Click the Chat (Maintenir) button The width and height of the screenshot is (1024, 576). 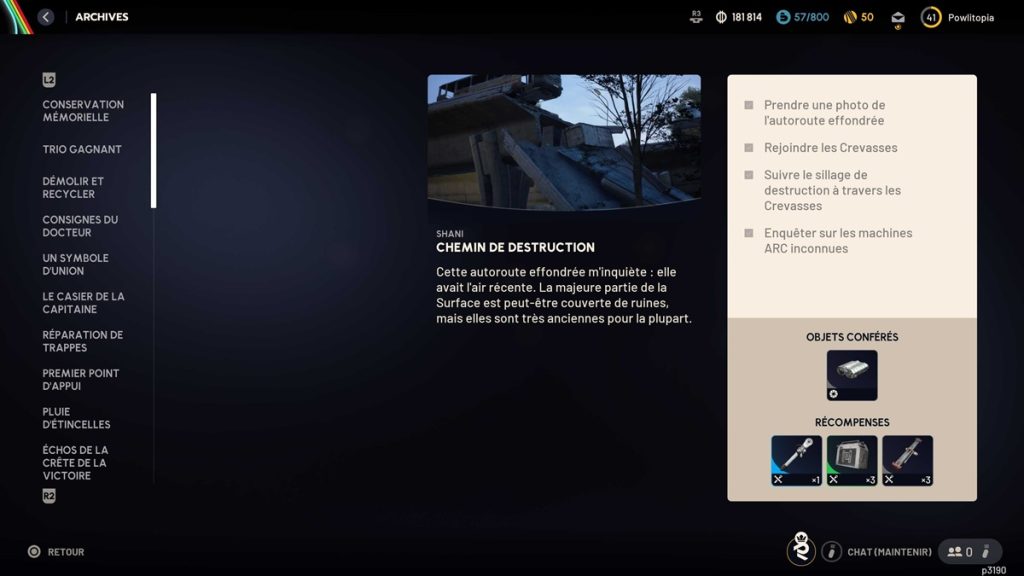(x=888, y=552)
